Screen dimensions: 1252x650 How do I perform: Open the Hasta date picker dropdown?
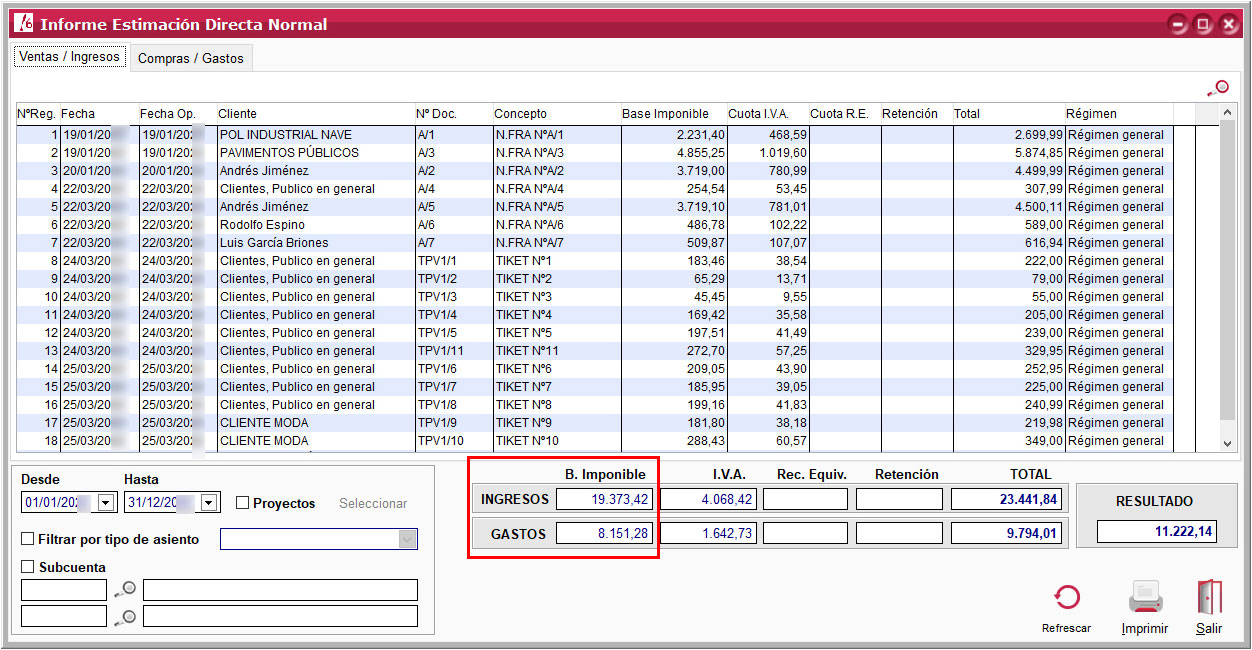[x=209, y=503]
